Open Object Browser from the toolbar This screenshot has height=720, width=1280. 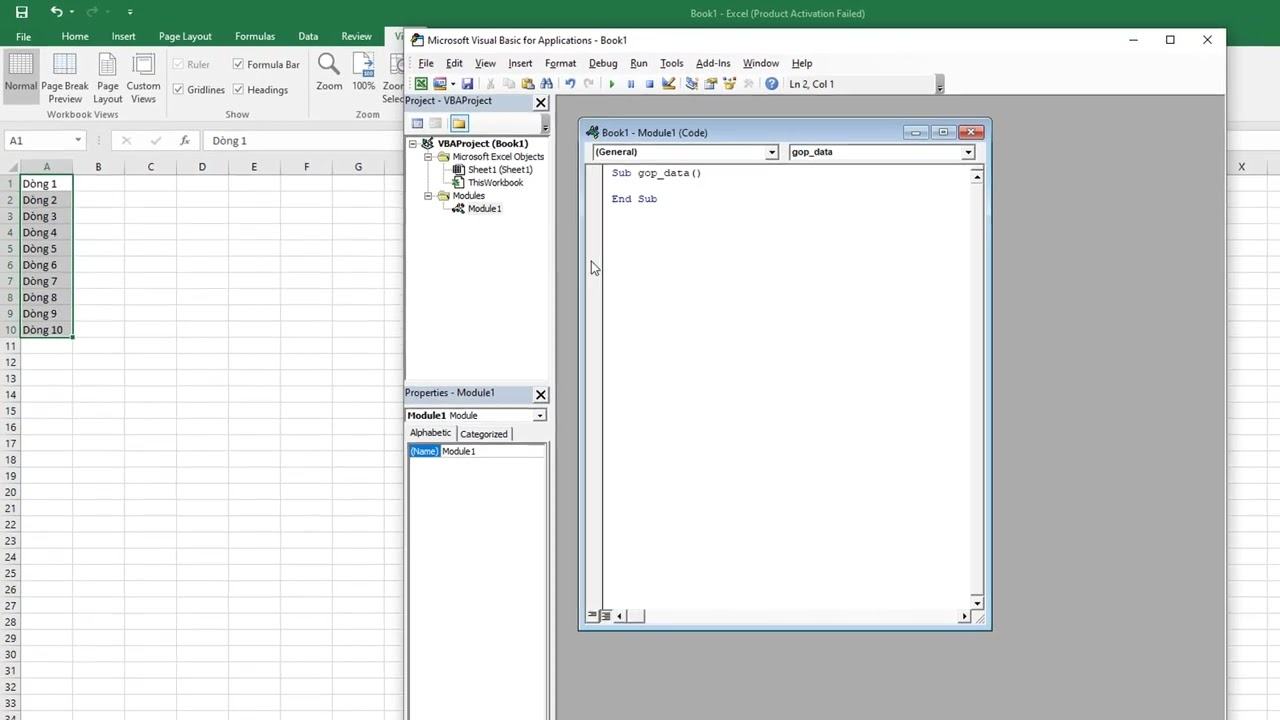(x=729, y=84)
